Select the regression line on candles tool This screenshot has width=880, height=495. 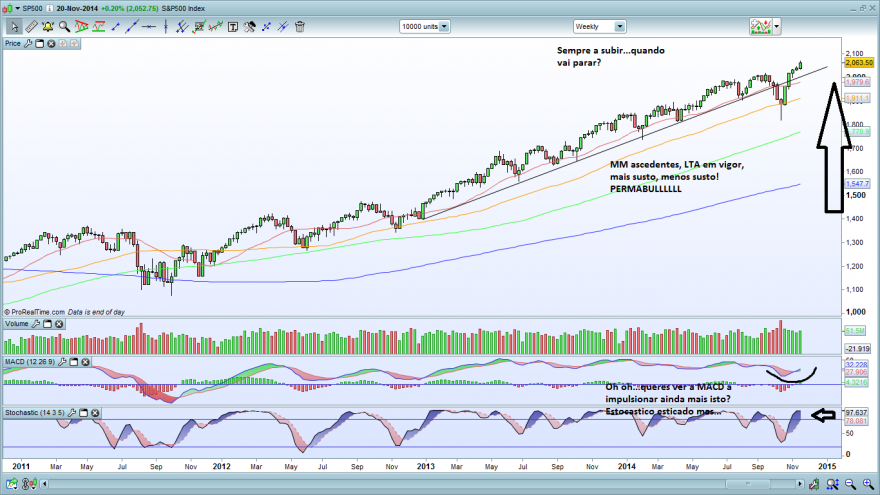coord(216,26)
